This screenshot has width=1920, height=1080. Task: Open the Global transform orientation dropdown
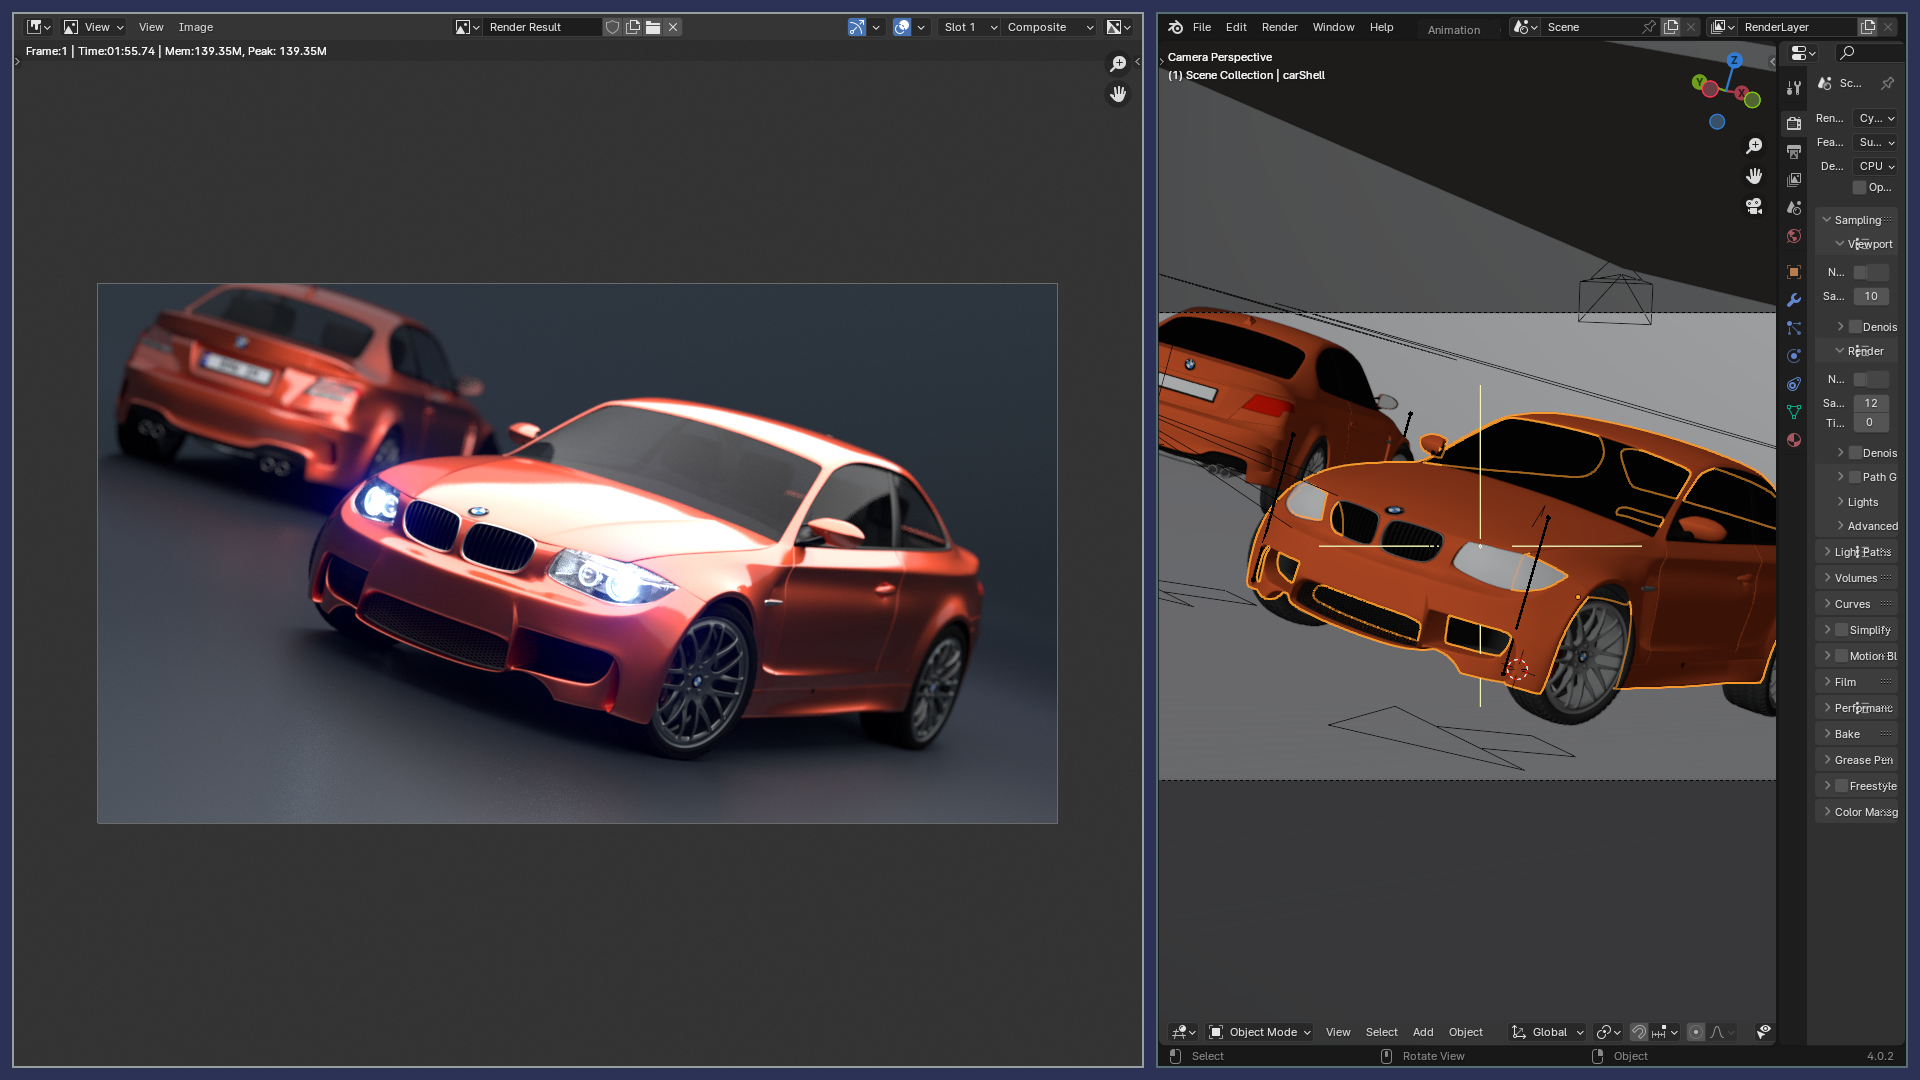point(1548,1032)
